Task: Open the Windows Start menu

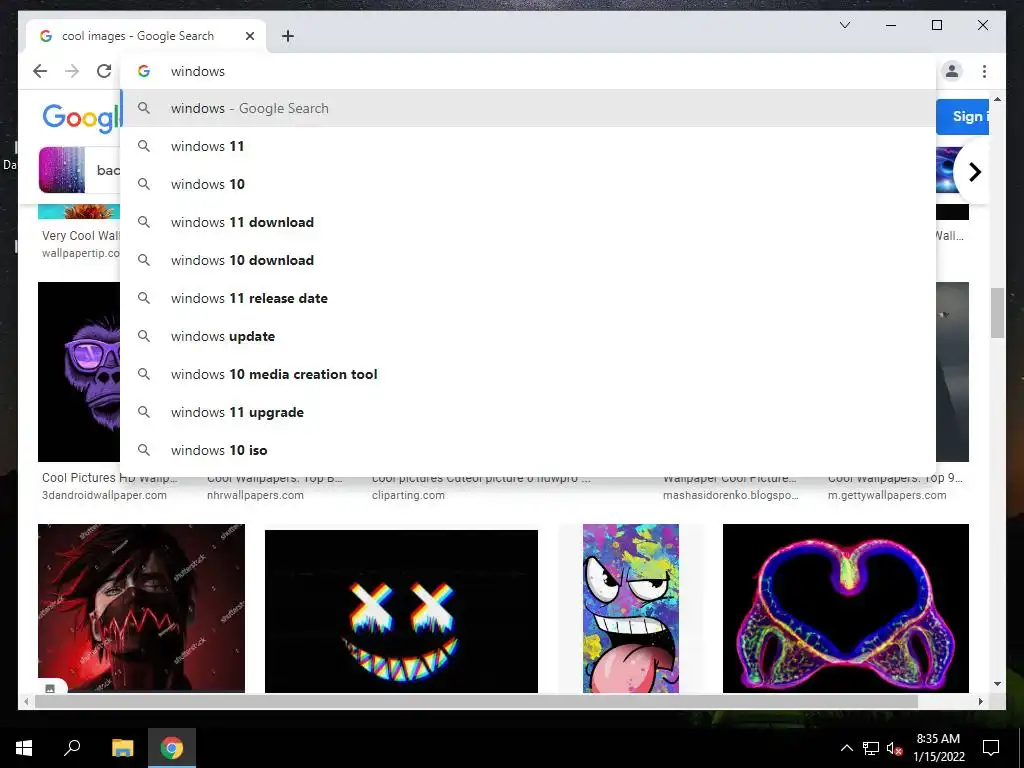Action: point(24,748)
